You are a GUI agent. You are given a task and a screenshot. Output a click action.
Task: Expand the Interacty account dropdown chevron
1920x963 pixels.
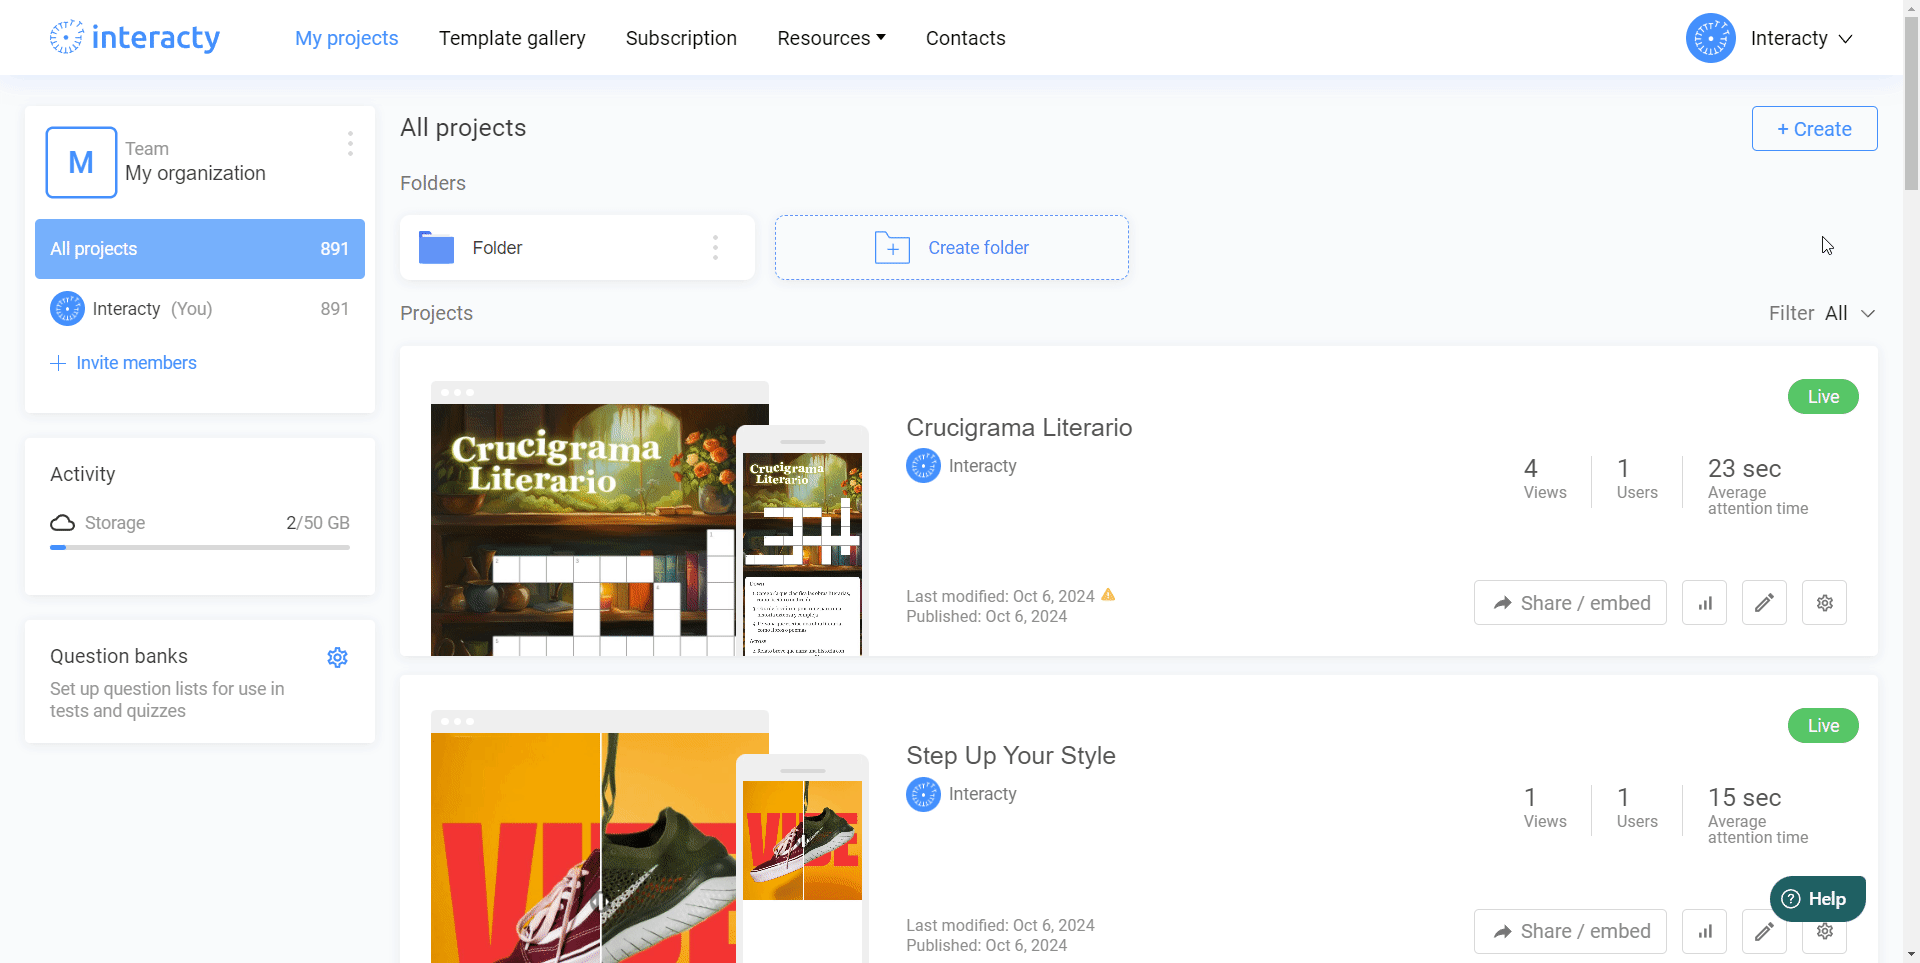pos(1846,39)
